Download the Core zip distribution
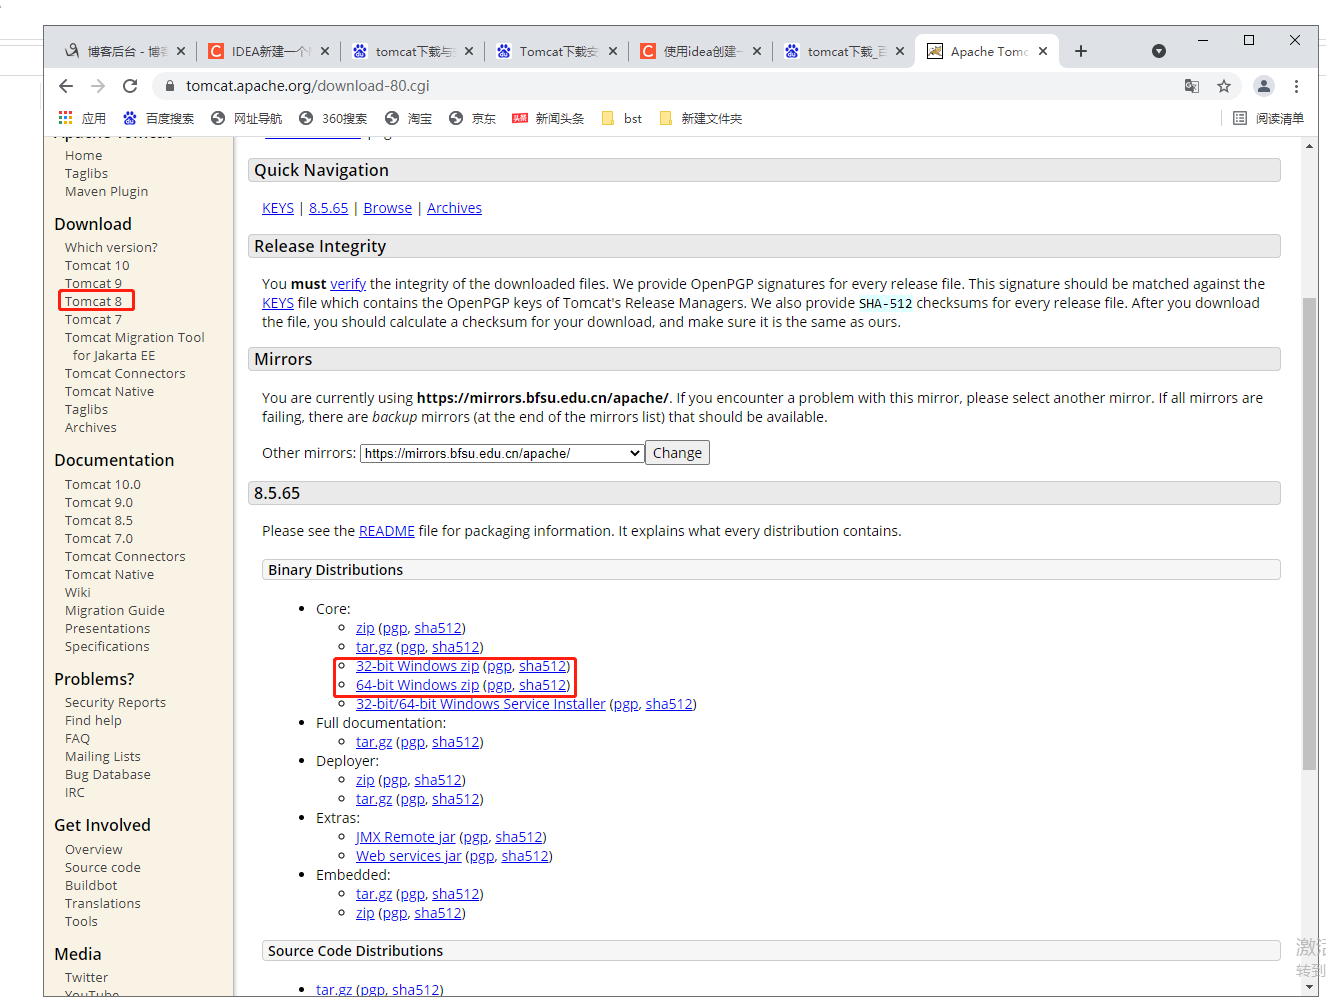This screenshot has width=1326, height=1004. (x=365, y=628)
